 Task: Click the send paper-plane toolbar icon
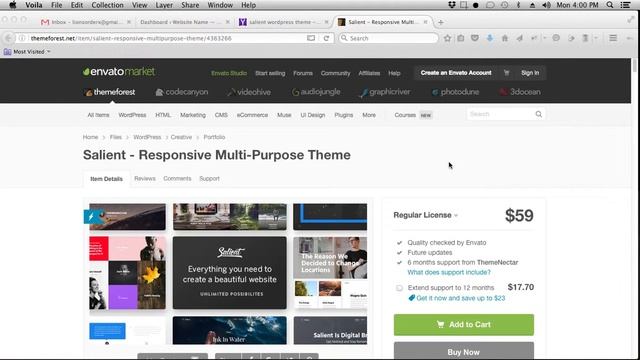click(520, 38)
